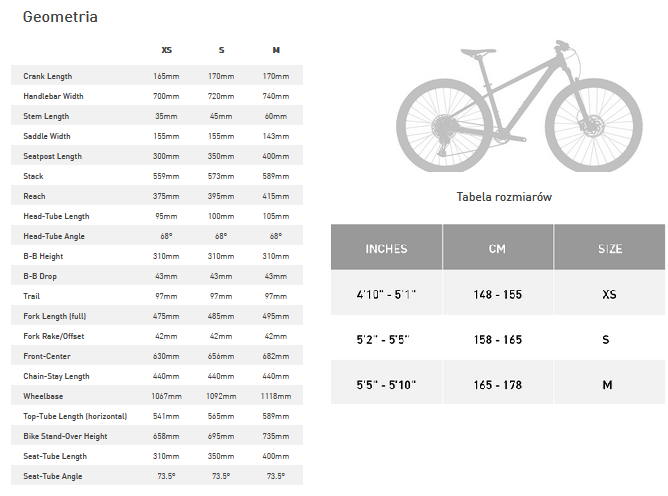Click the Stack value 559mm

166,176
